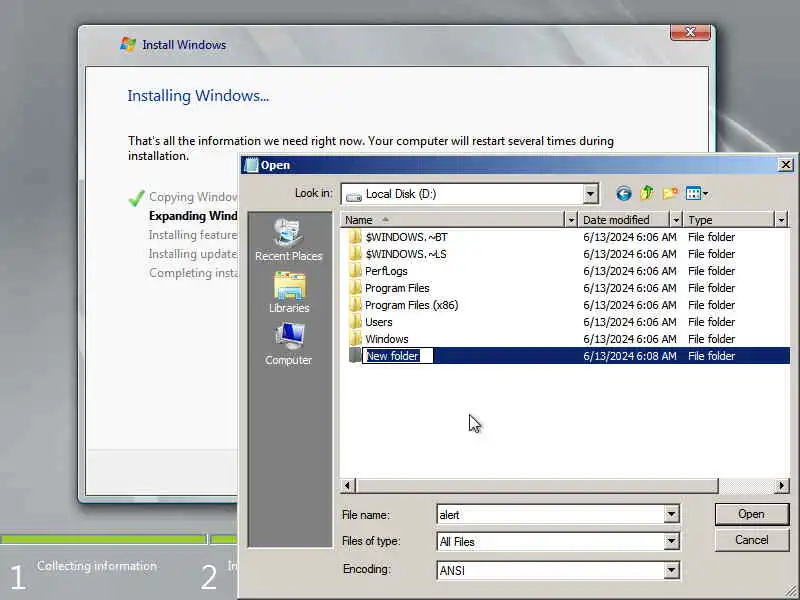Close the Install Windows window
800x600 pixels.
pyautogui.click(x=690, y=32)
